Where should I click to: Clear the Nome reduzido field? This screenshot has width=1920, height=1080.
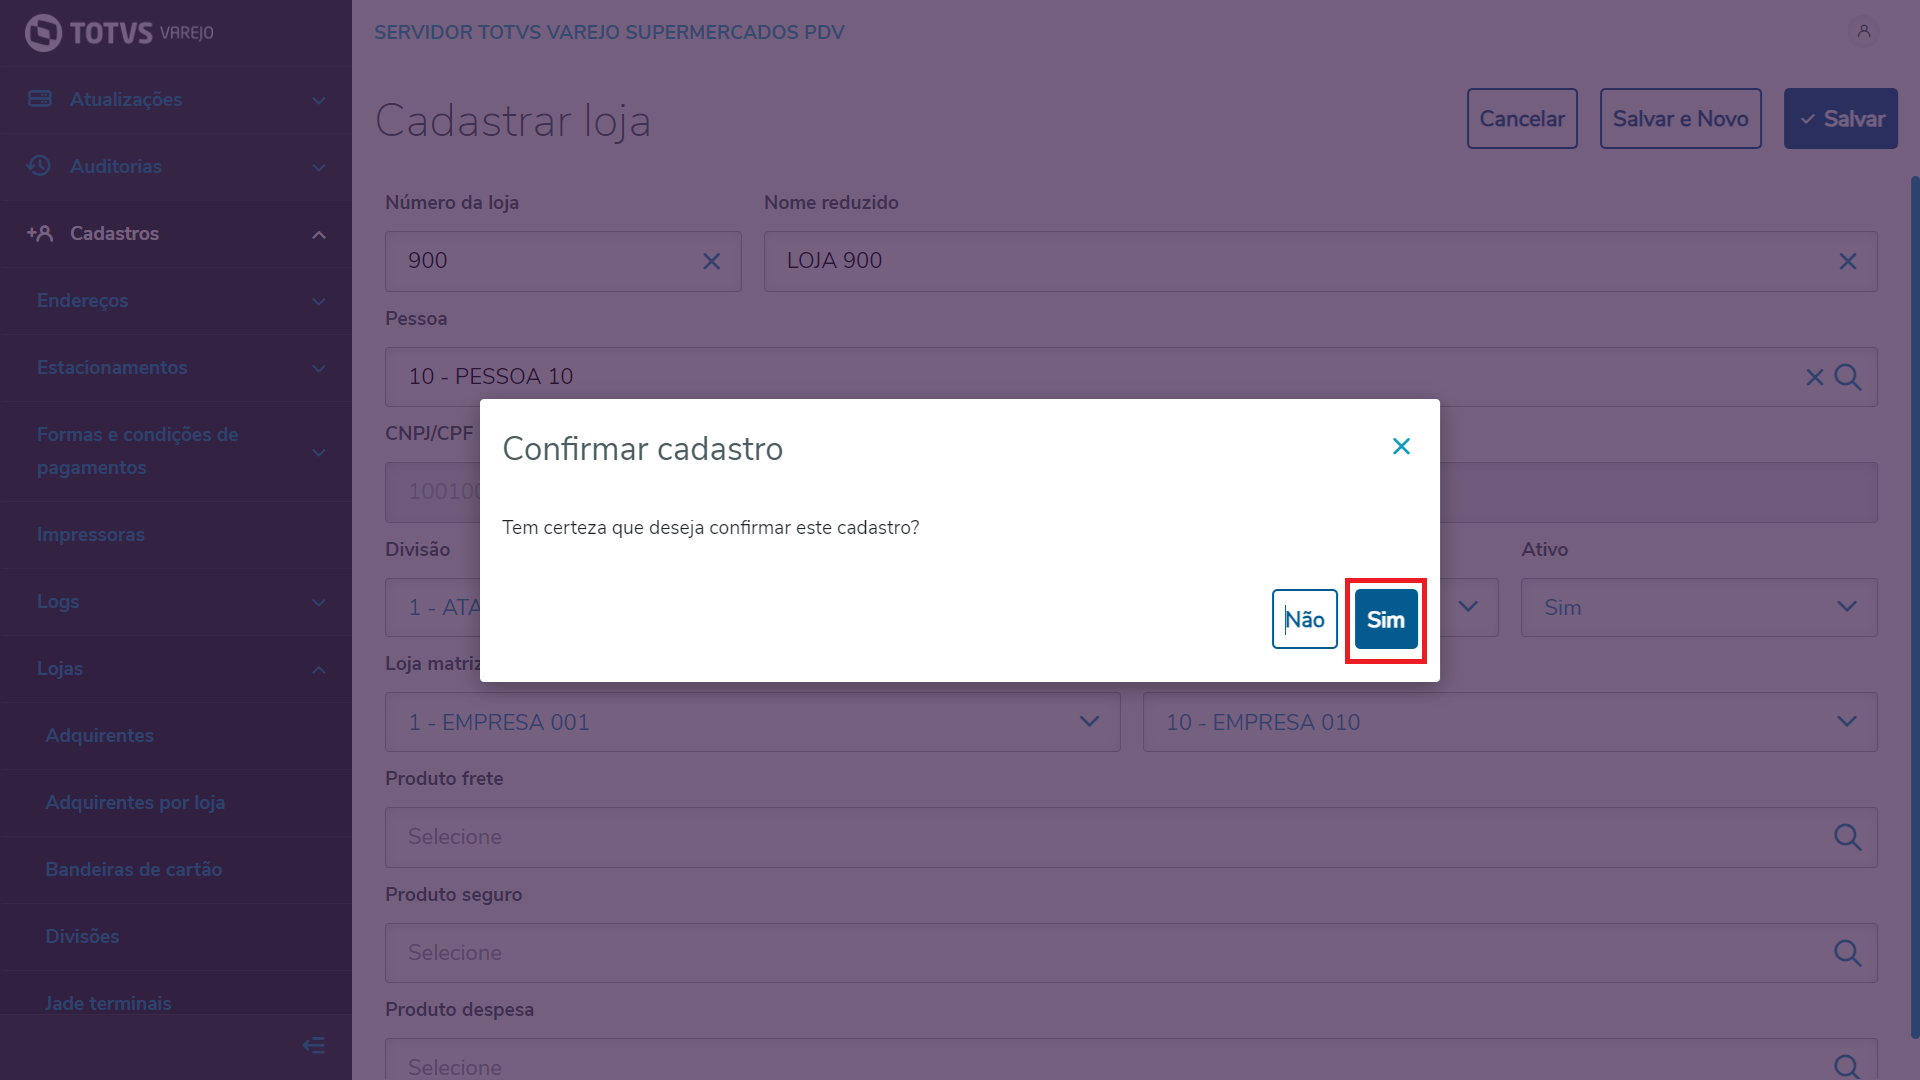pos(1847,262)
